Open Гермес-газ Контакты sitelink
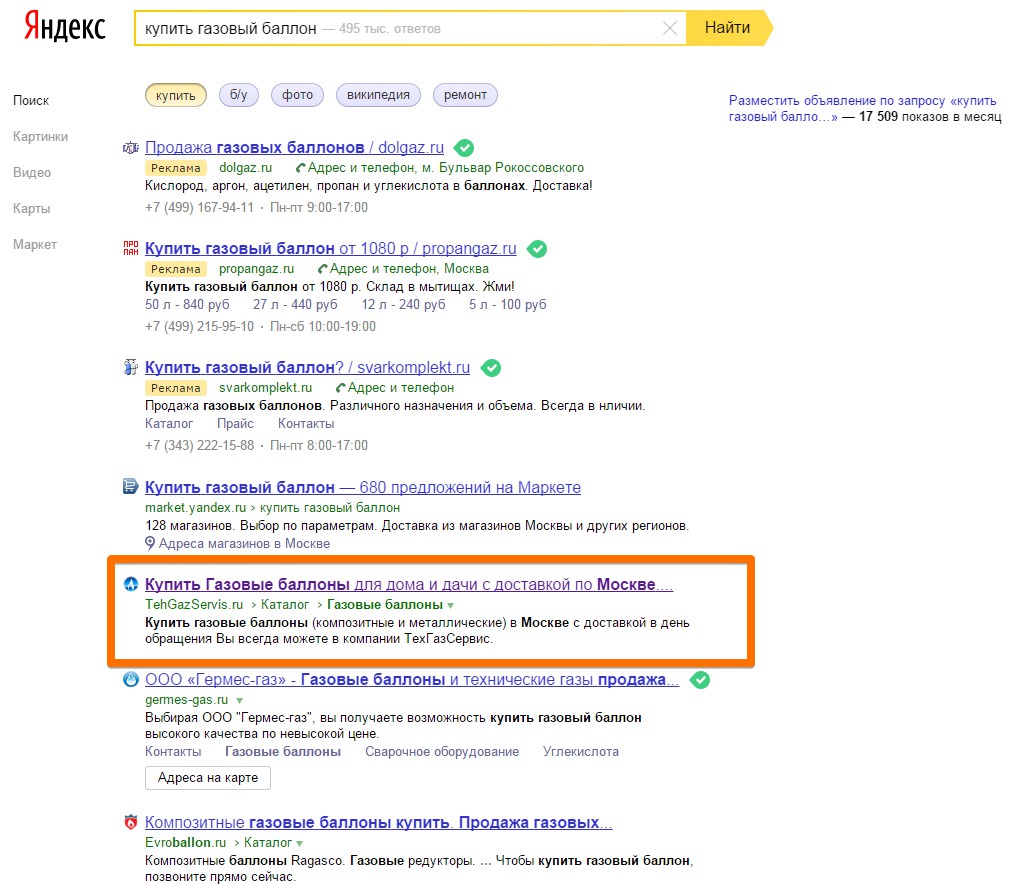This screenshot has height=885, width=1031. (173, 752)
